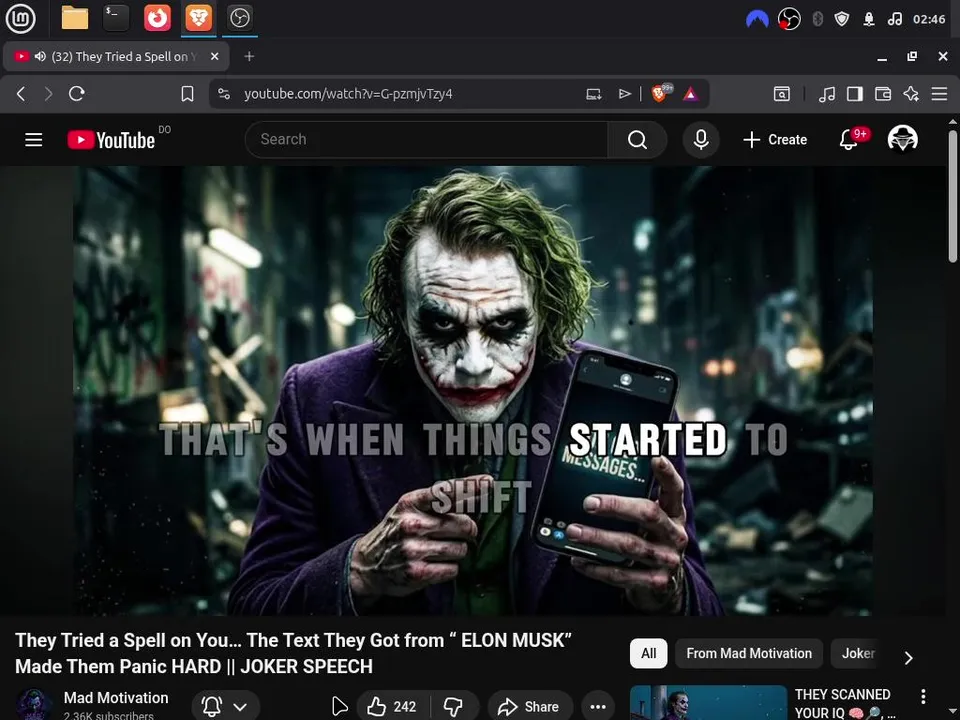
Task: Click the send/share arrow in address bar
Action: point(624,94)
